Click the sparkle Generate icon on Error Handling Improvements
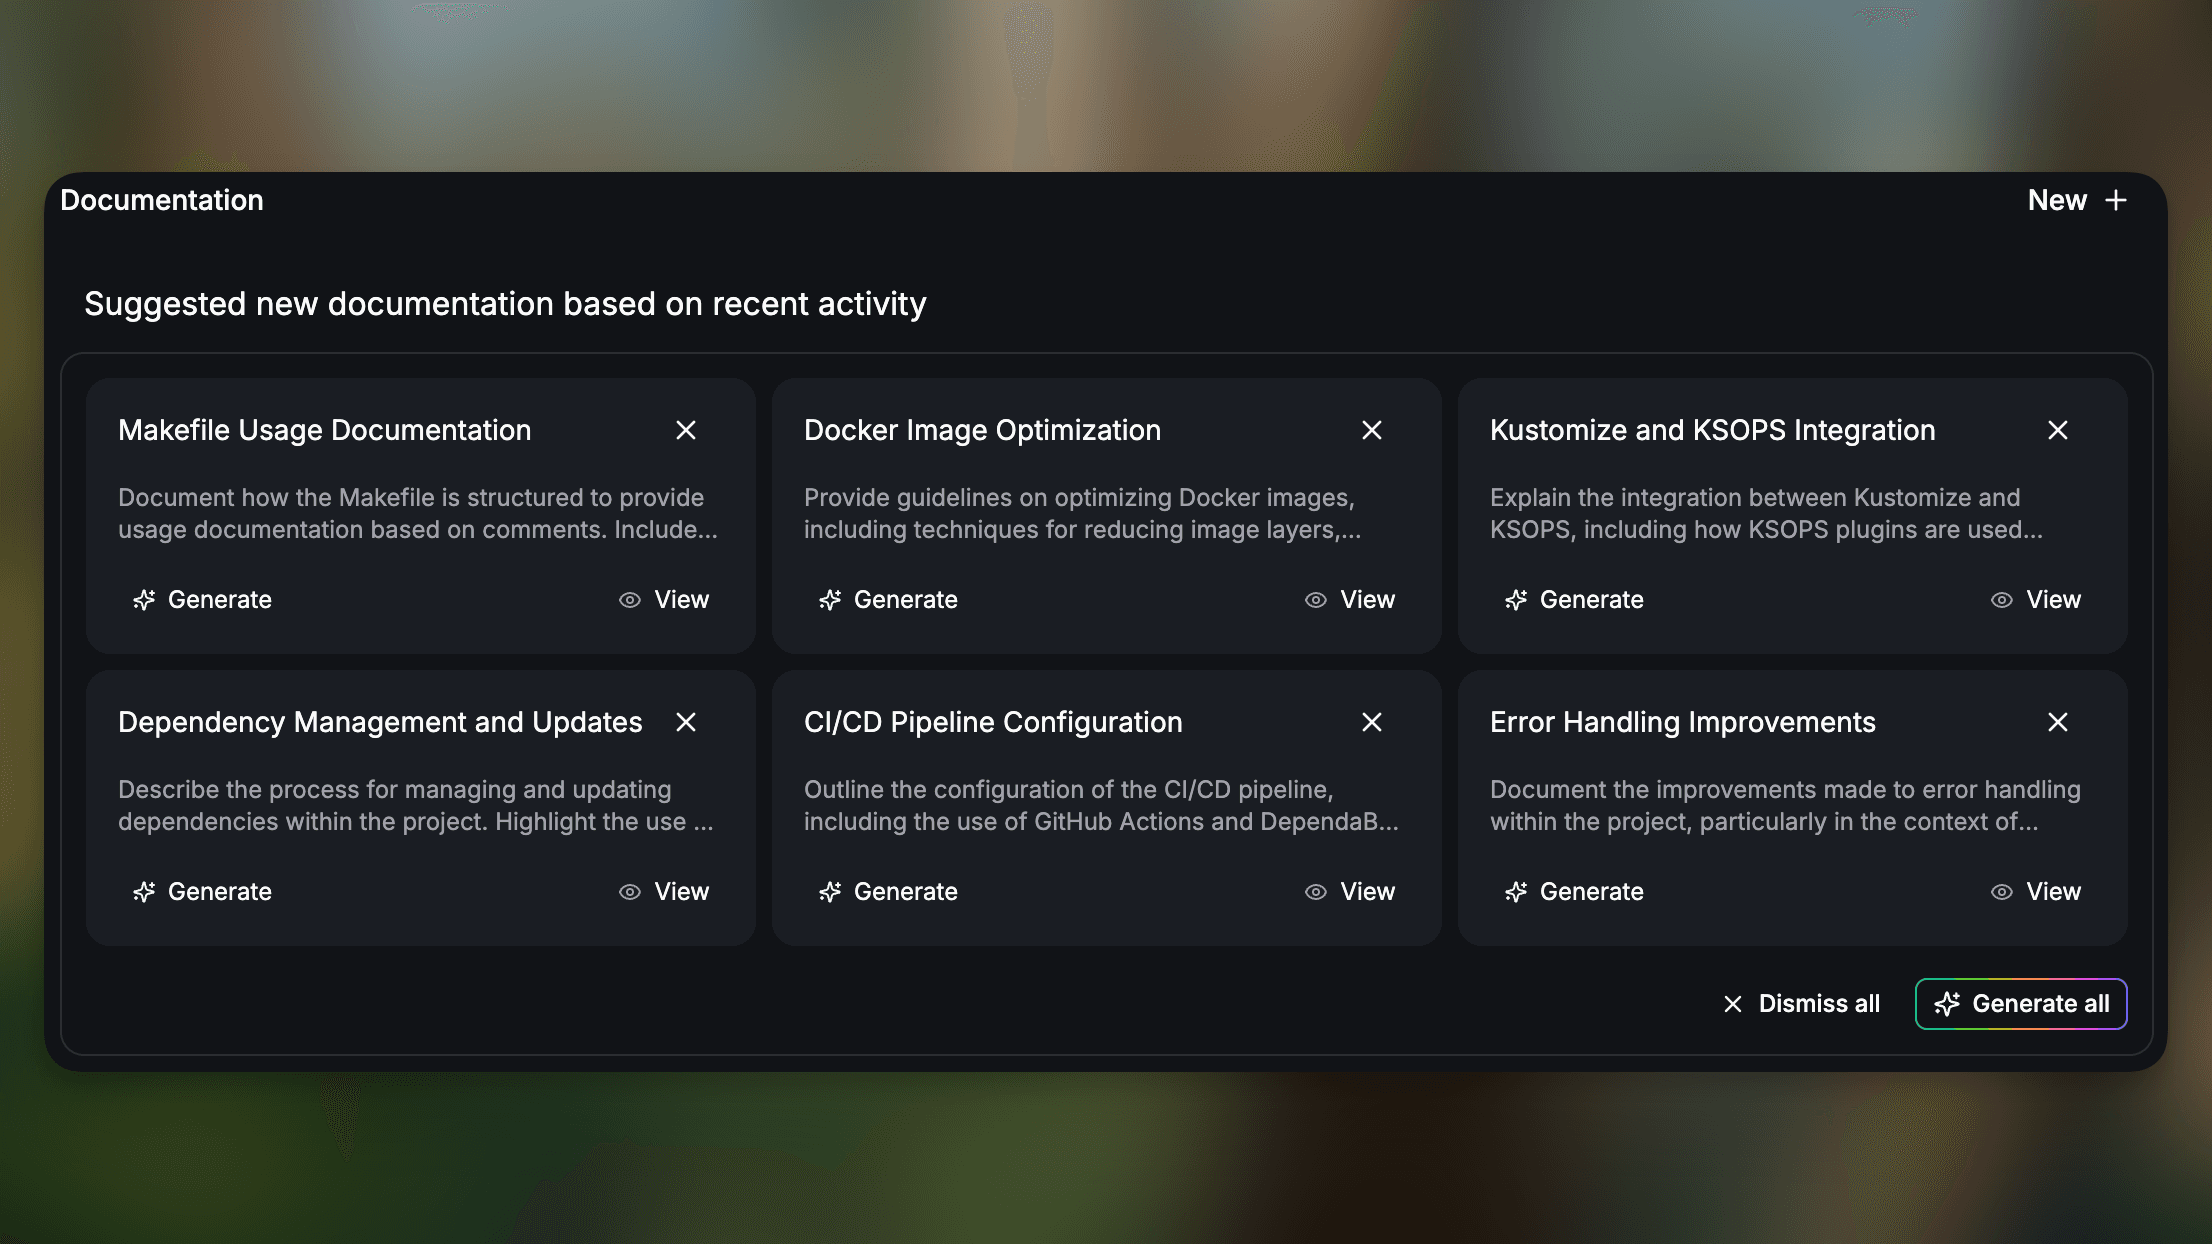 click(x=1516, y=892)
